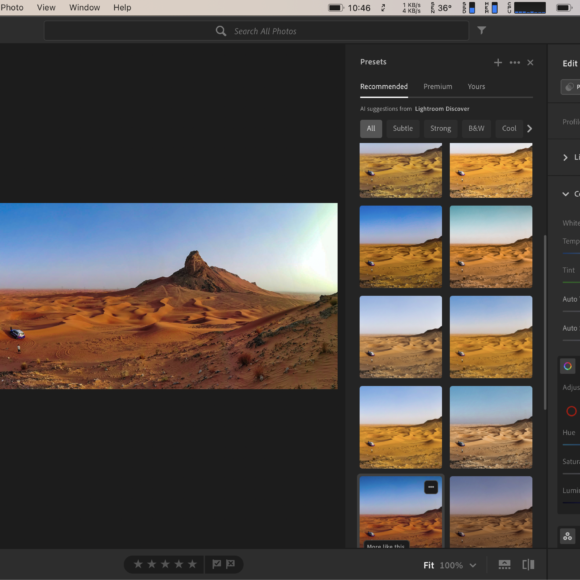Viewport: 580px width, 580px height.
Task: Click the main desert photo
Action: tap(169, 296)
